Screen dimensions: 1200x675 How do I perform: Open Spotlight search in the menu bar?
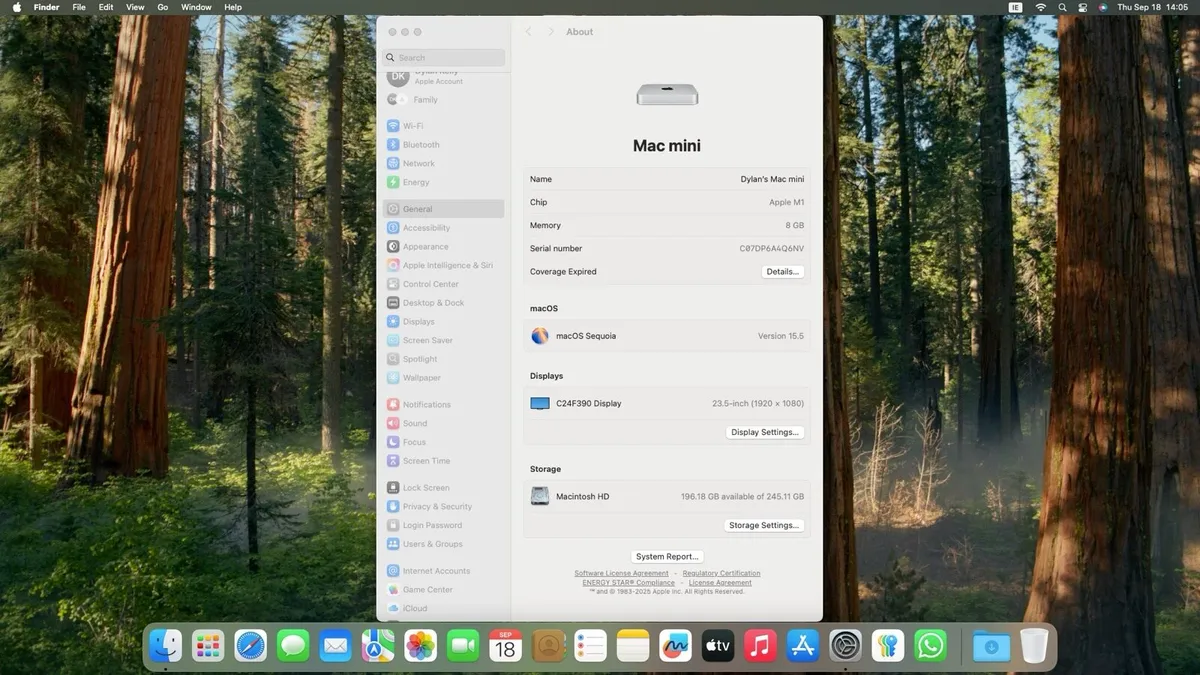[x=1062, y=7]
